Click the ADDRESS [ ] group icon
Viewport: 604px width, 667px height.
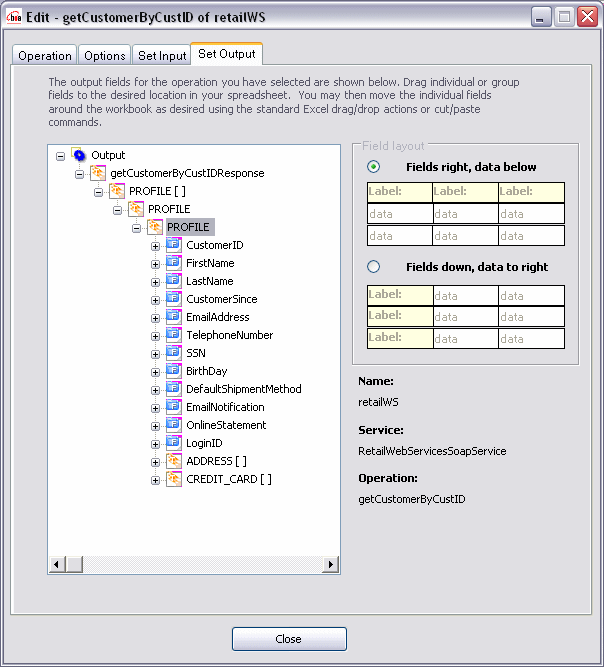pos(174,461)
